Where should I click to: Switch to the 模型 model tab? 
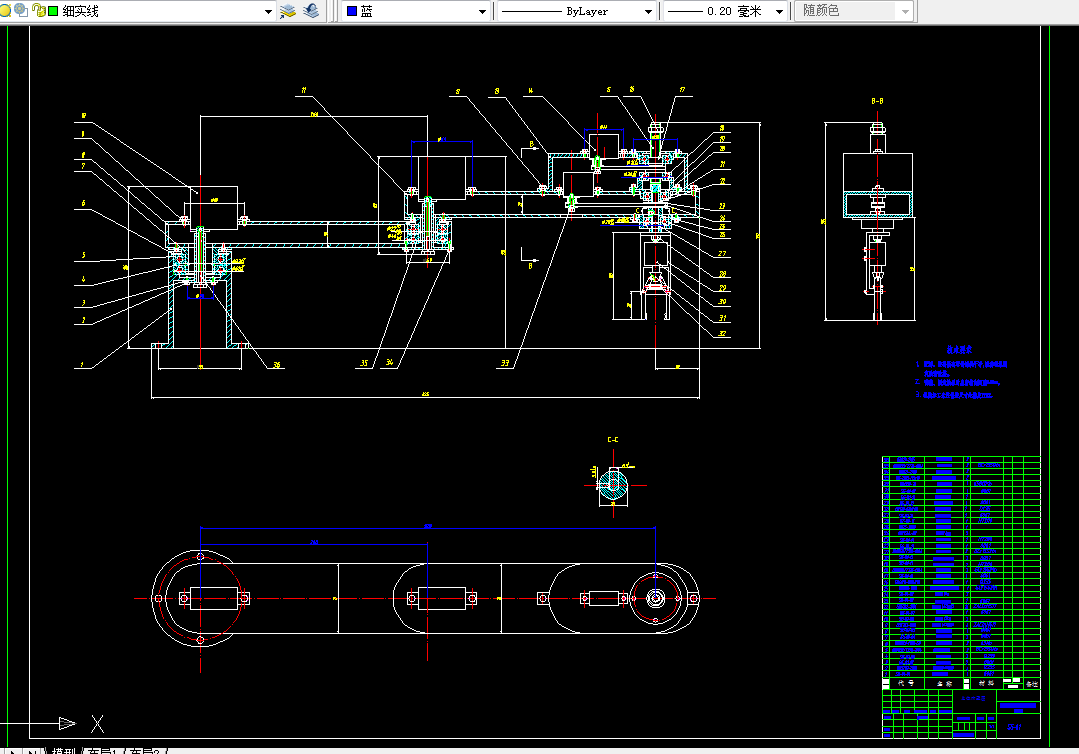(x=62, y=750)
